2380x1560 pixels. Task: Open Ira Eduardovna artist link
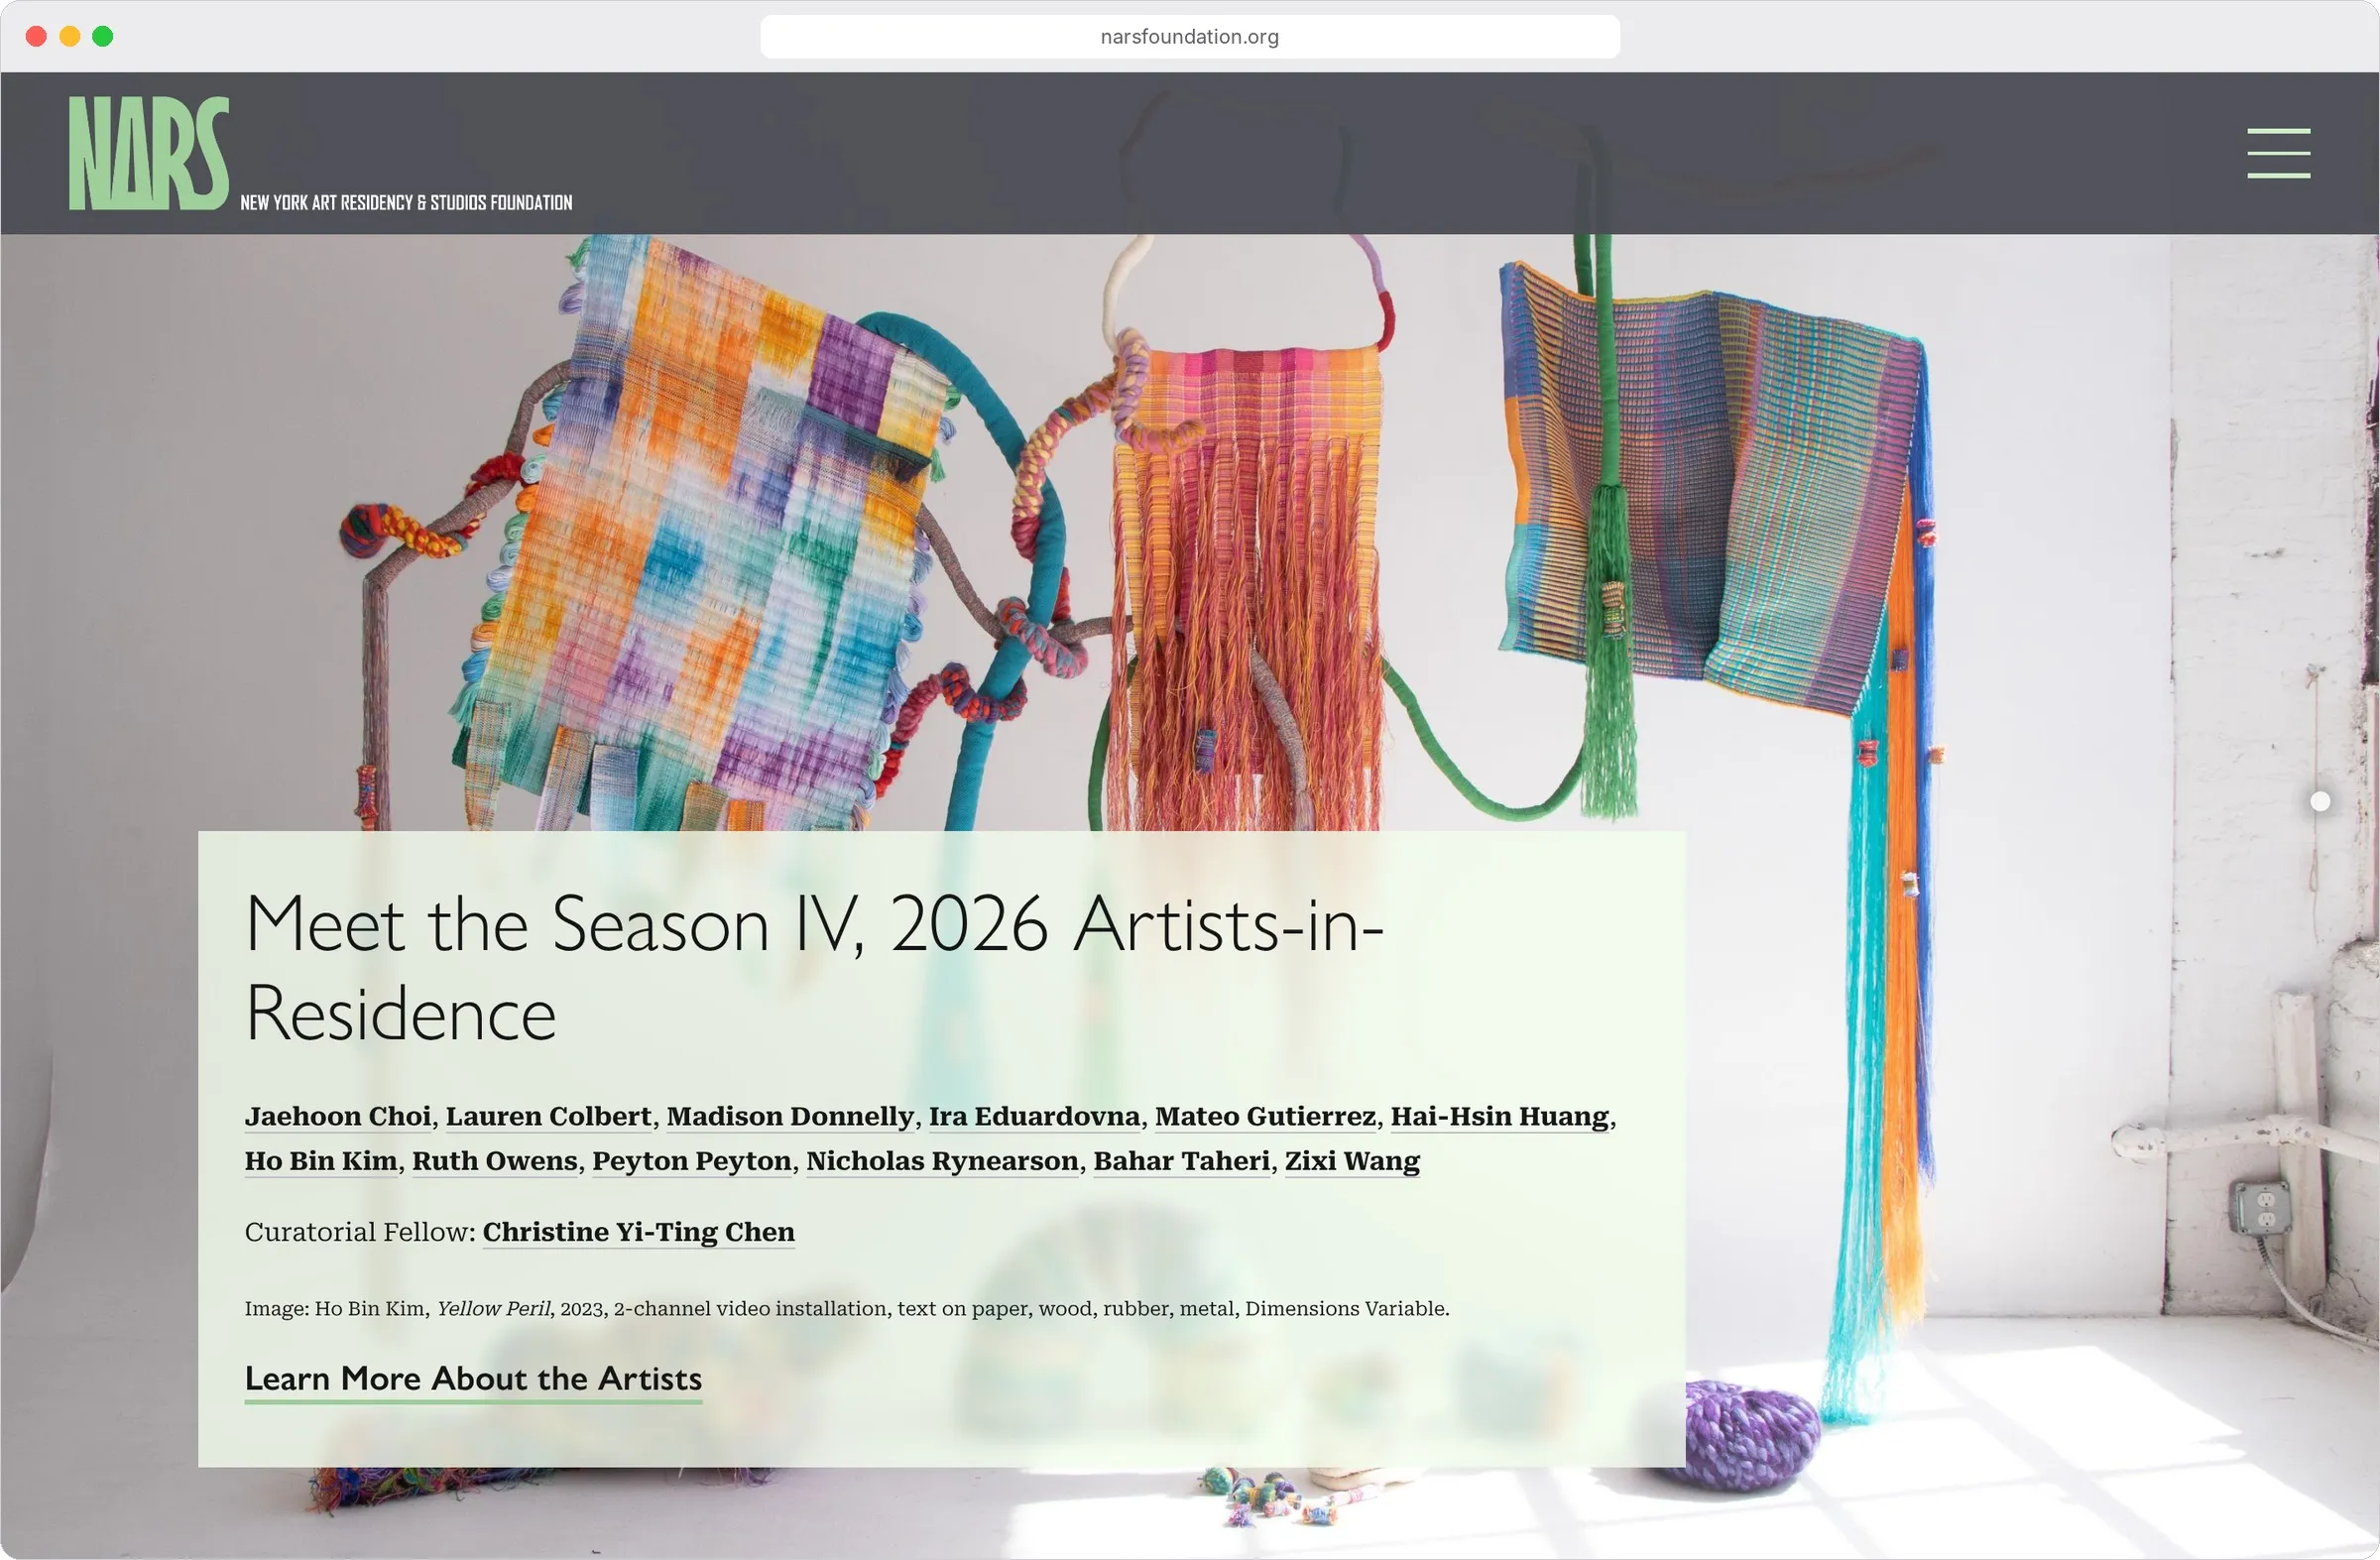[x=1034, y=1116]
